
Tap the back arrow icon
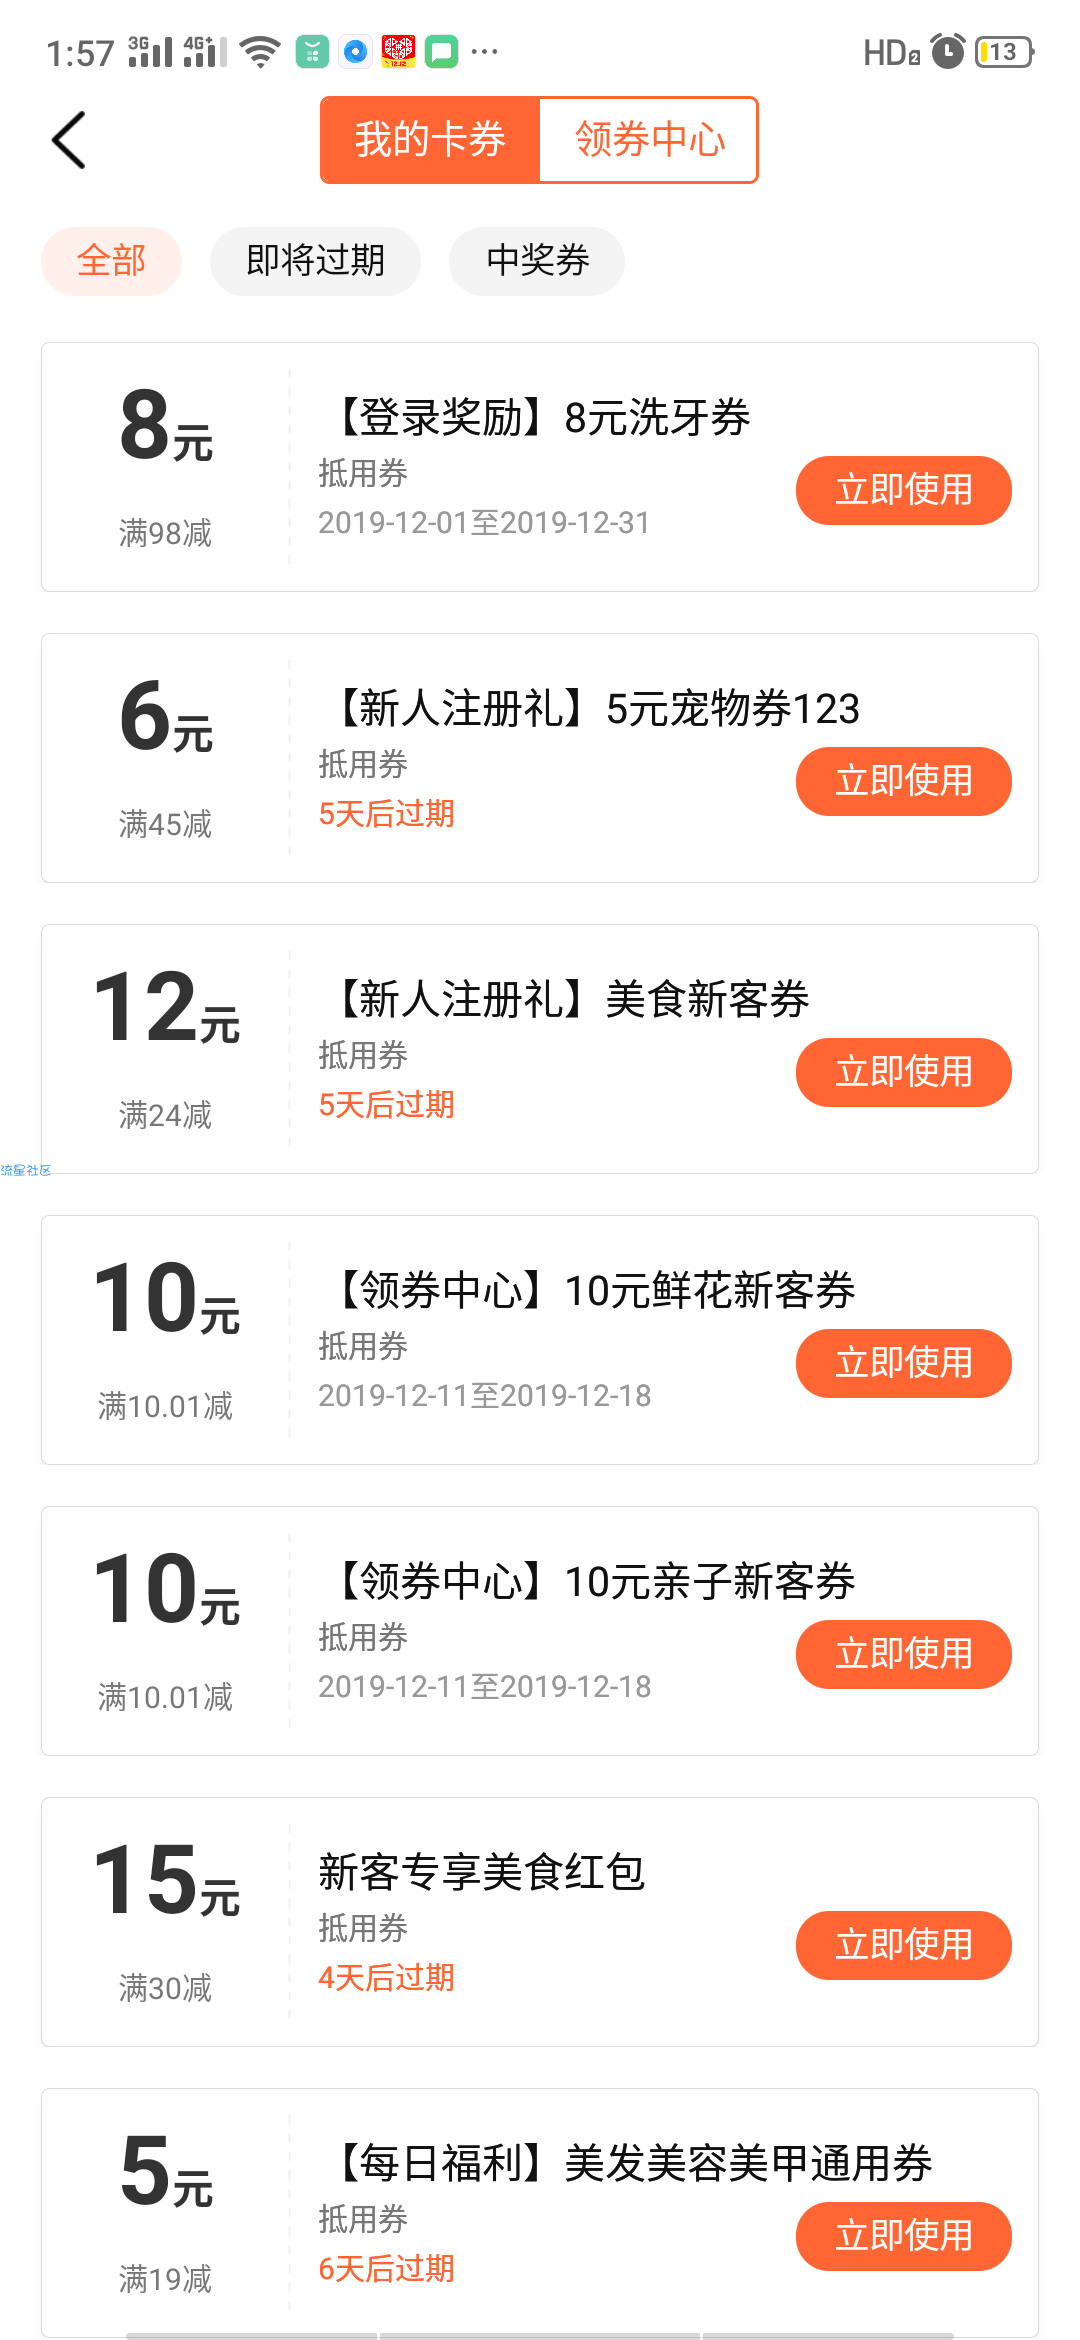click(69, 140)
